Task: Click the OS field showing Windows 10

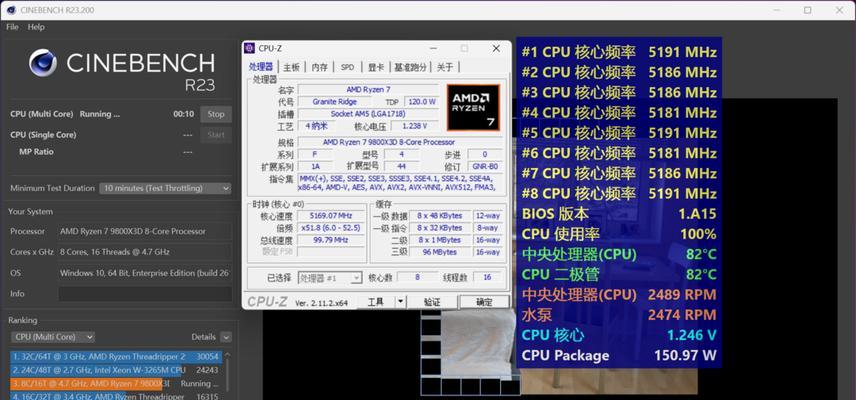Action: (x=145, y=273)
